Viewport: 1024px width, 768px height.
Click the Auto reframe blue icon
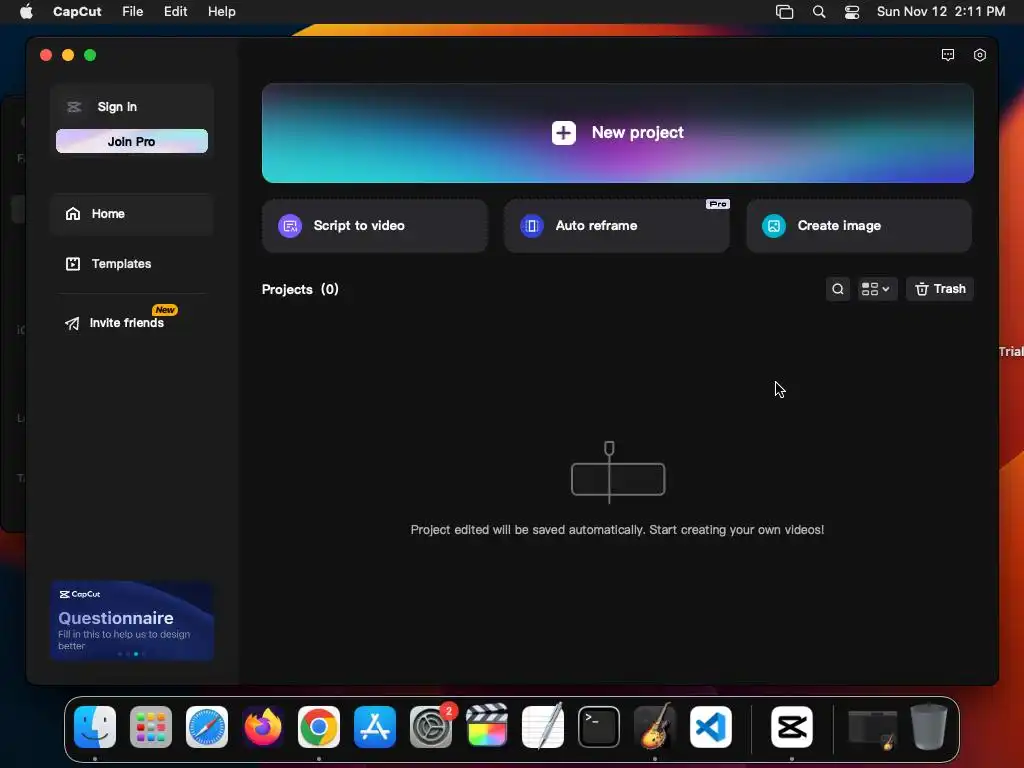pos(532,226)
